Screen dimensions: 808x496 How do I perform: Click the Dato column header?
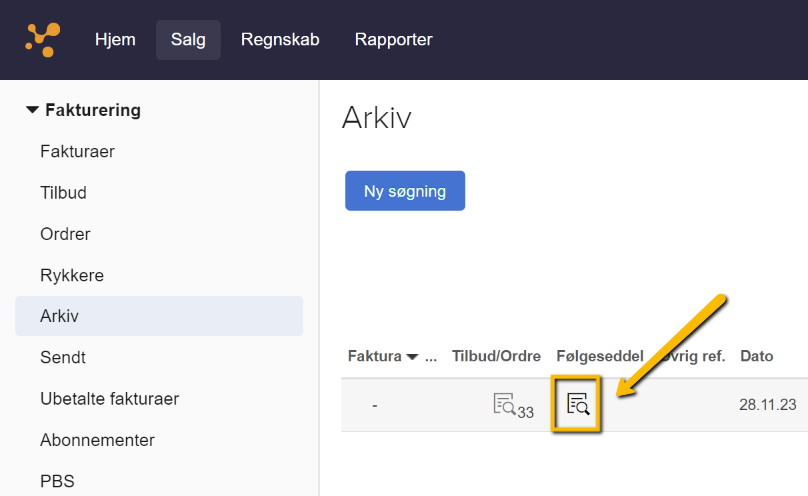[x=756, y=356]
